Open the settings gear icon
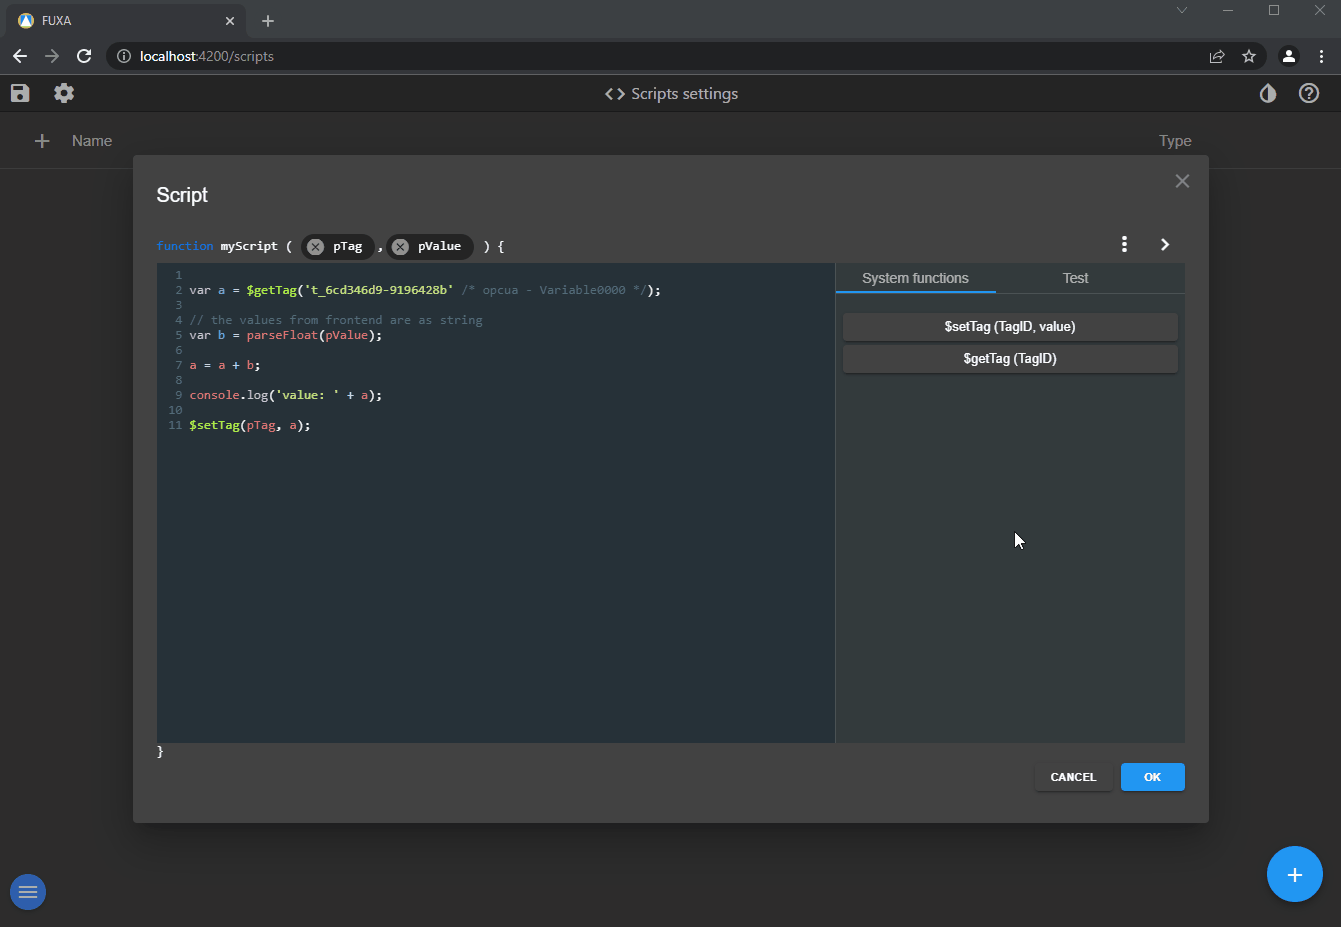This screenshot has width=1341, height=927. pos(64,93)
